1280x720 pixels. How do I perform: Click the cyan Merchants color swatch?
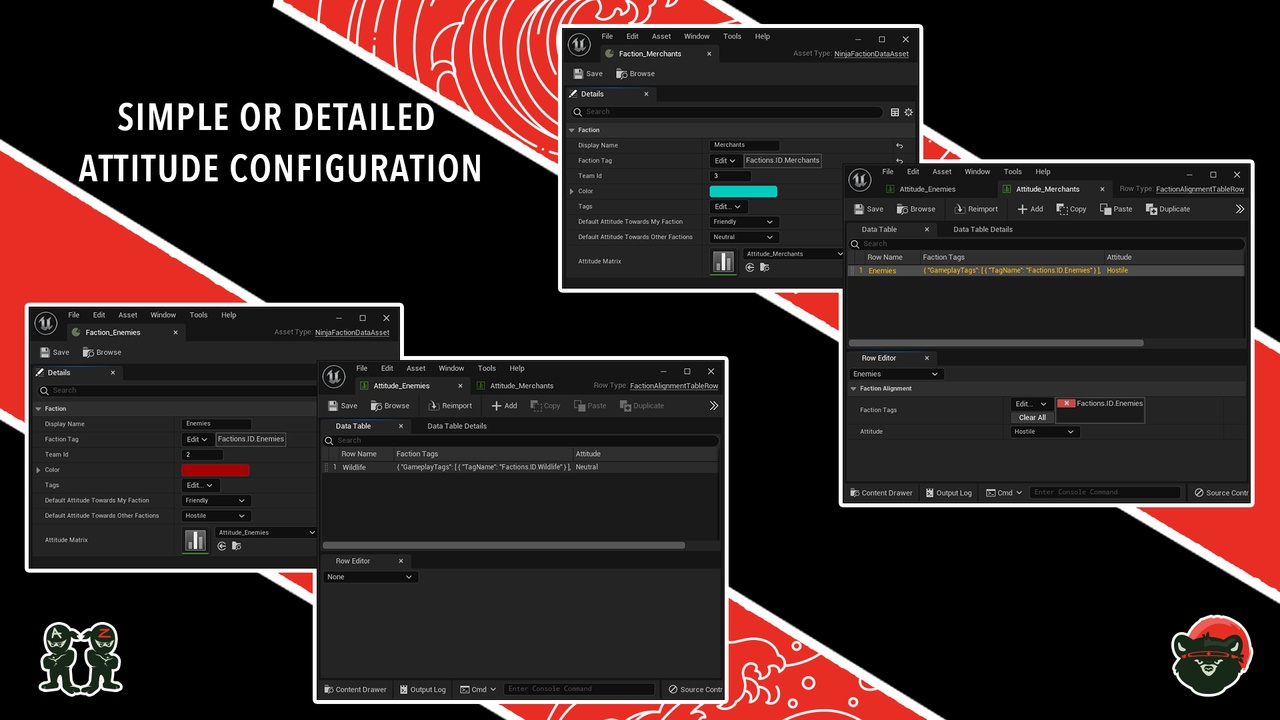click(x=743, y=191)
